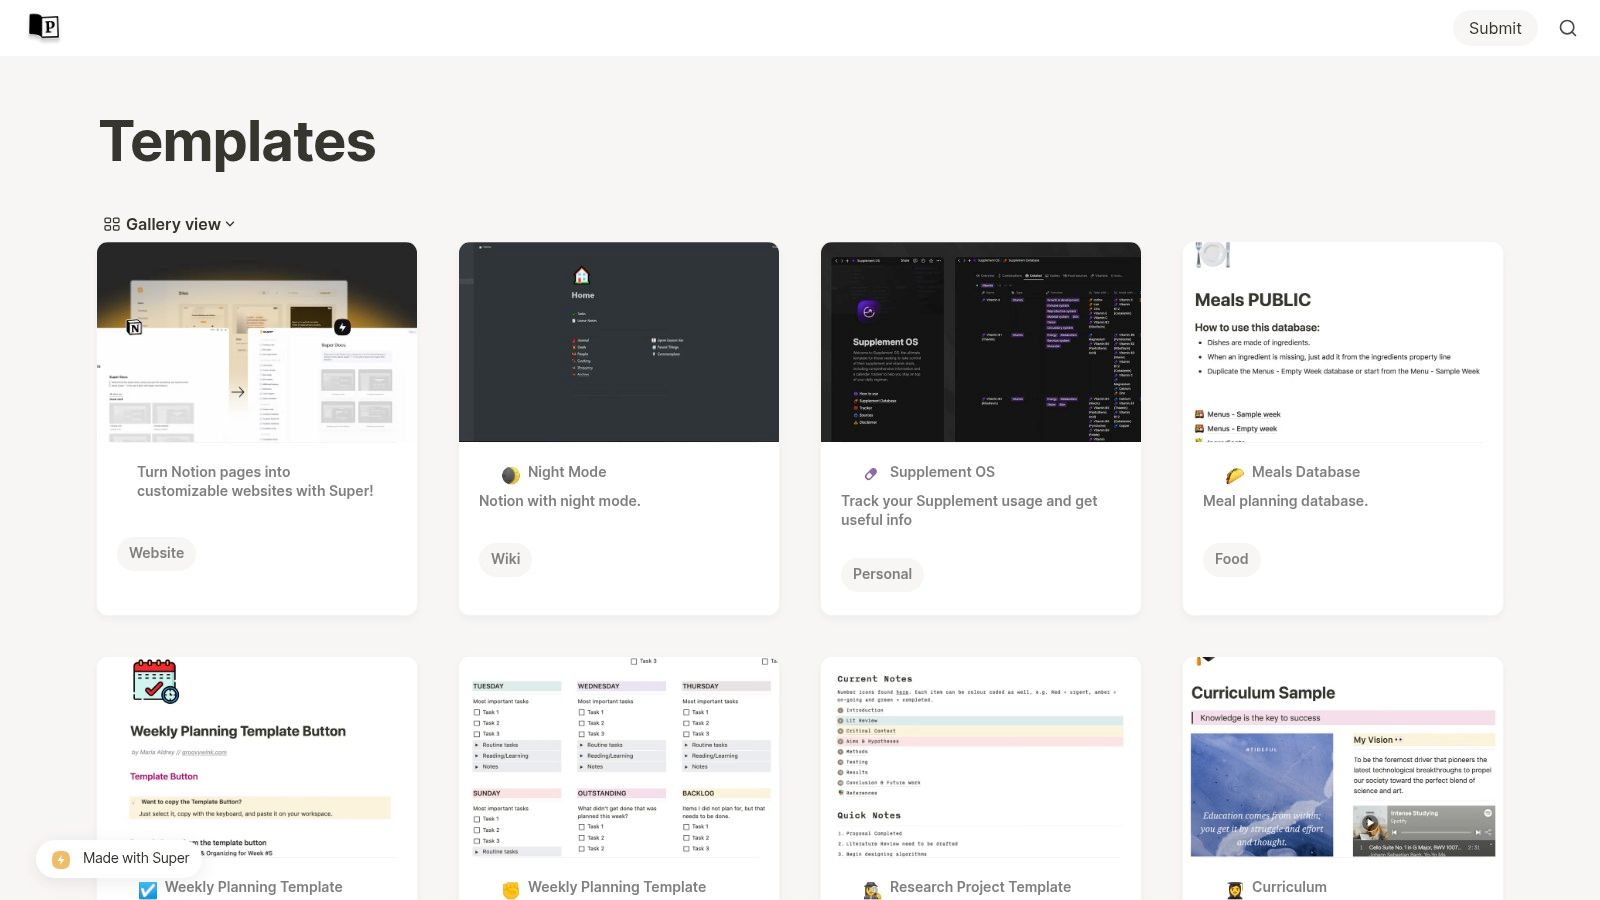The width and height of the screenshot is (1600, 900).
Task: Click the Submit button
Action: tap(1494, 28)
